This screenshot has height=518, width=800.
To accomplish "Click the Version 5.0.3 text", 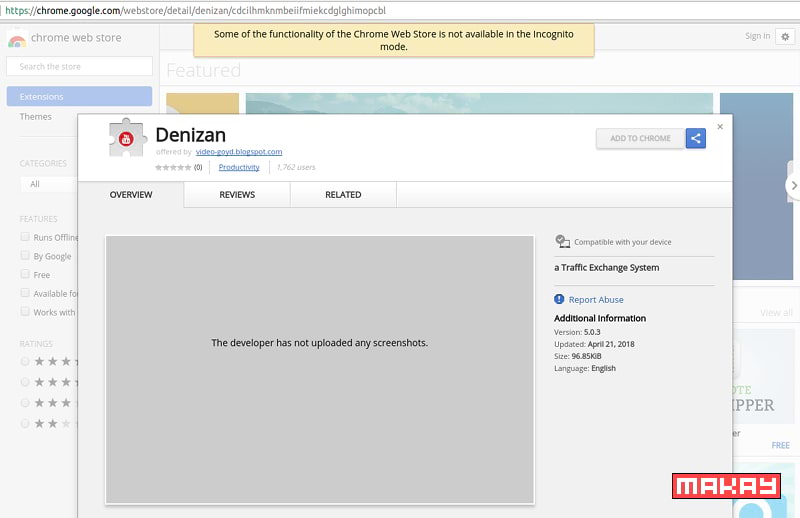I will point(577,332).
